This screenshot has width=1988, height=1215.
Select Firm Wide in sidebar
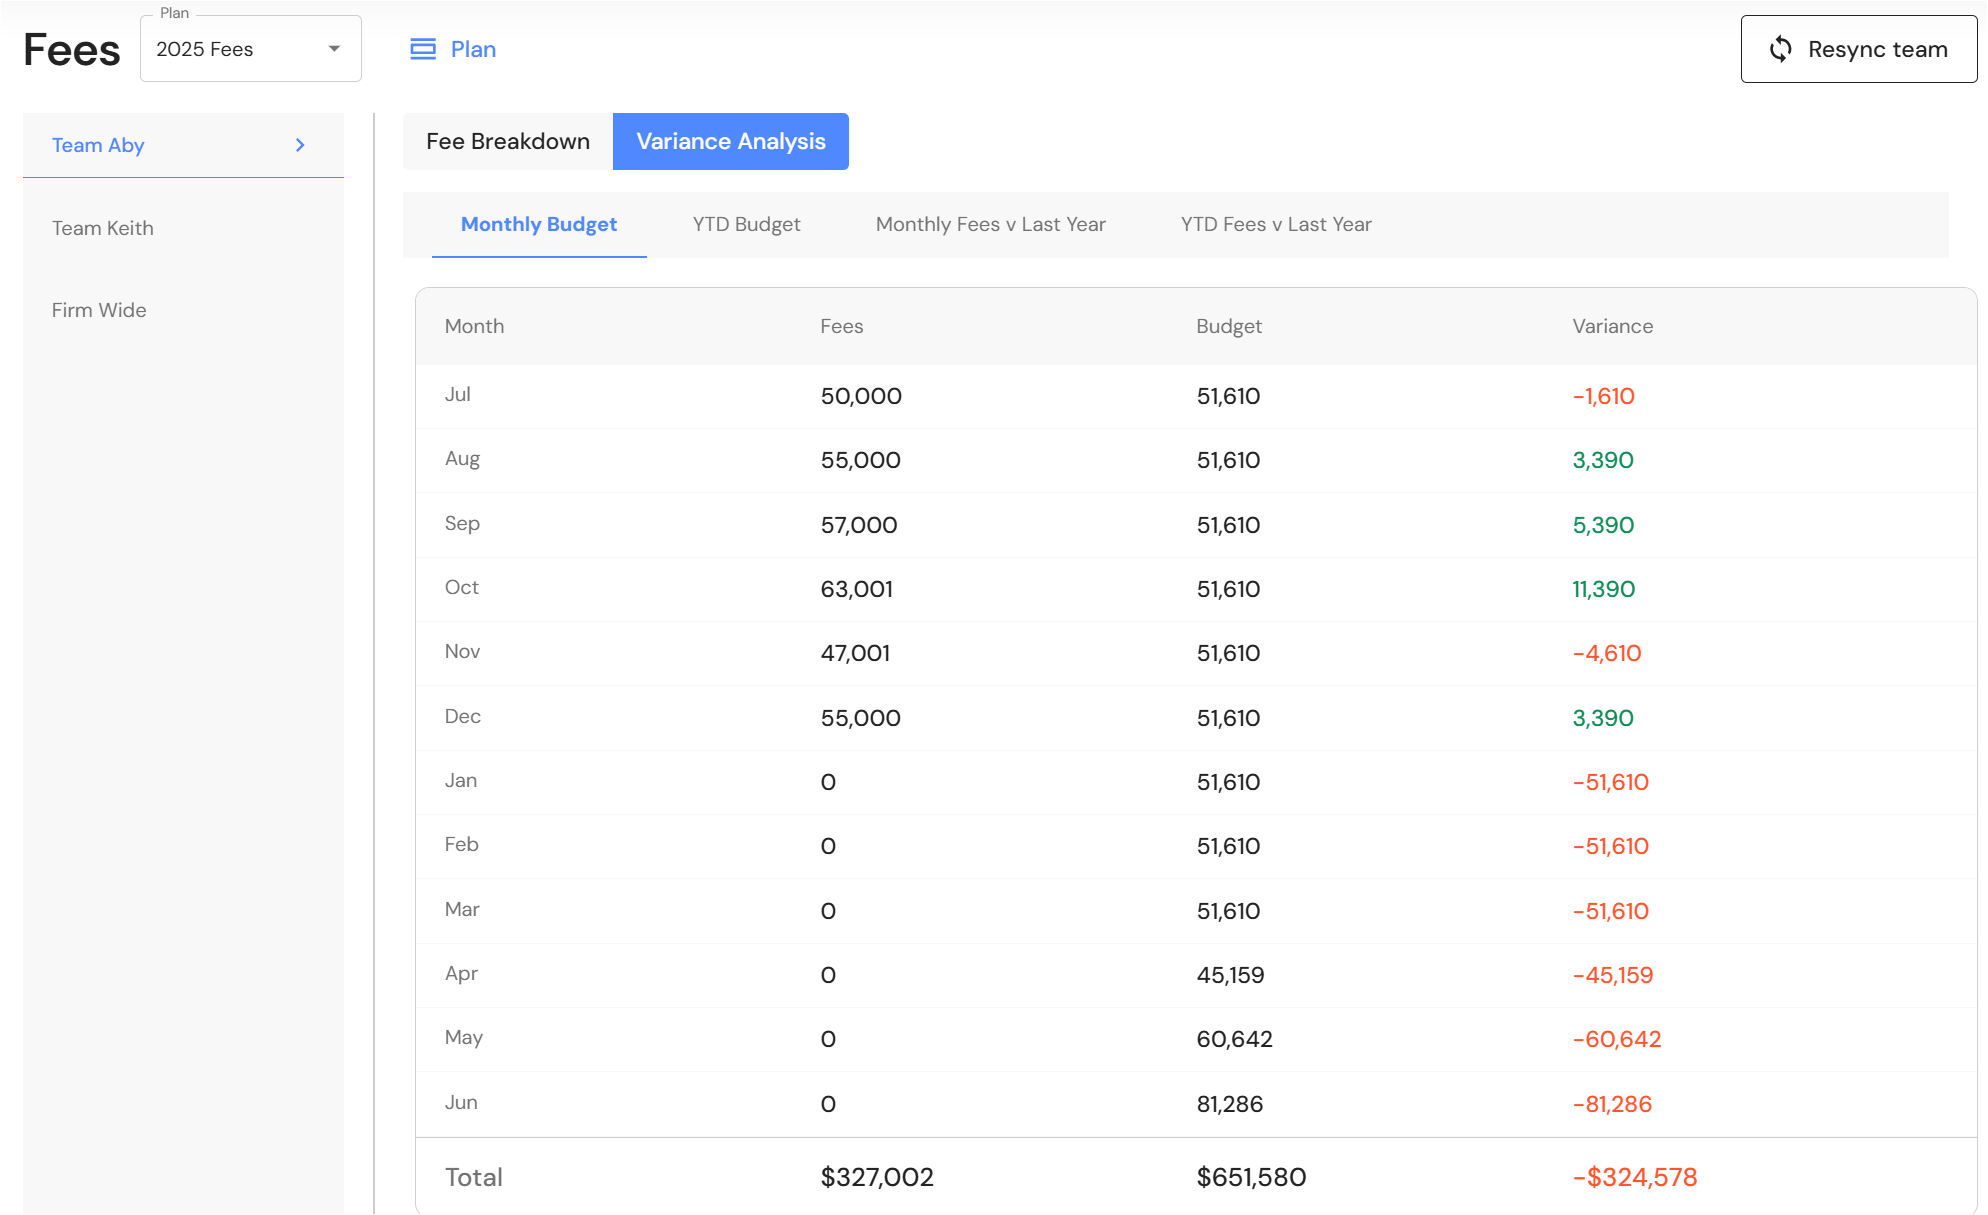pos(99,310)
